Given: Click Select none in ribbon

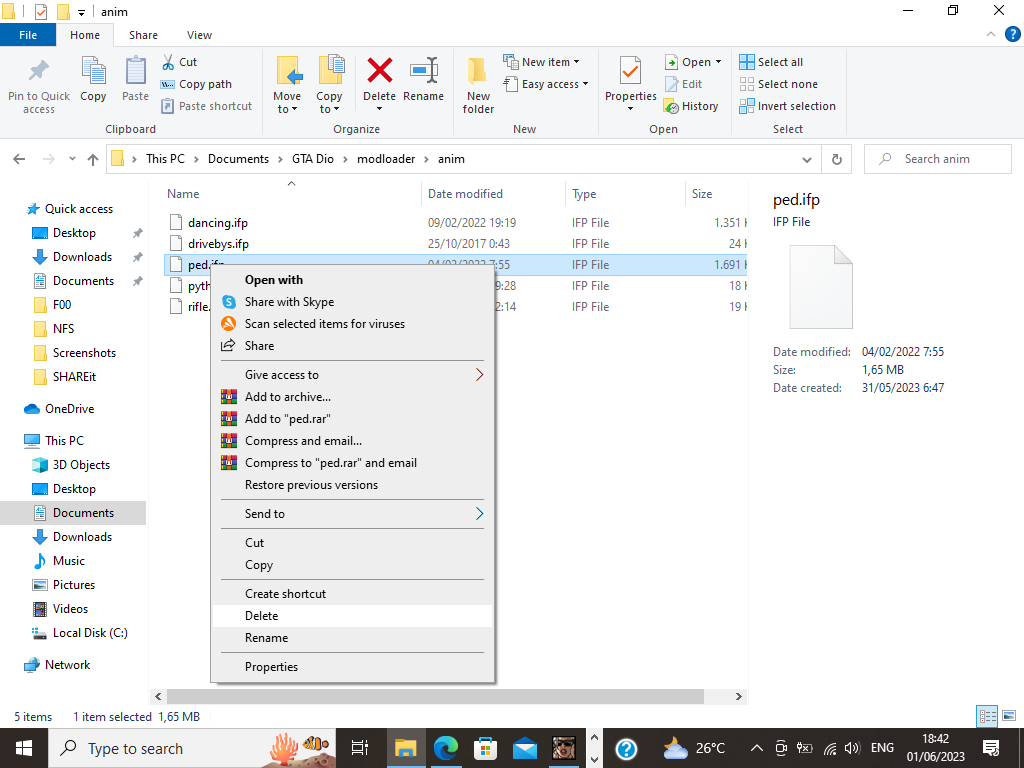Looking at the screenshot, I should click(x=778, y=84).
